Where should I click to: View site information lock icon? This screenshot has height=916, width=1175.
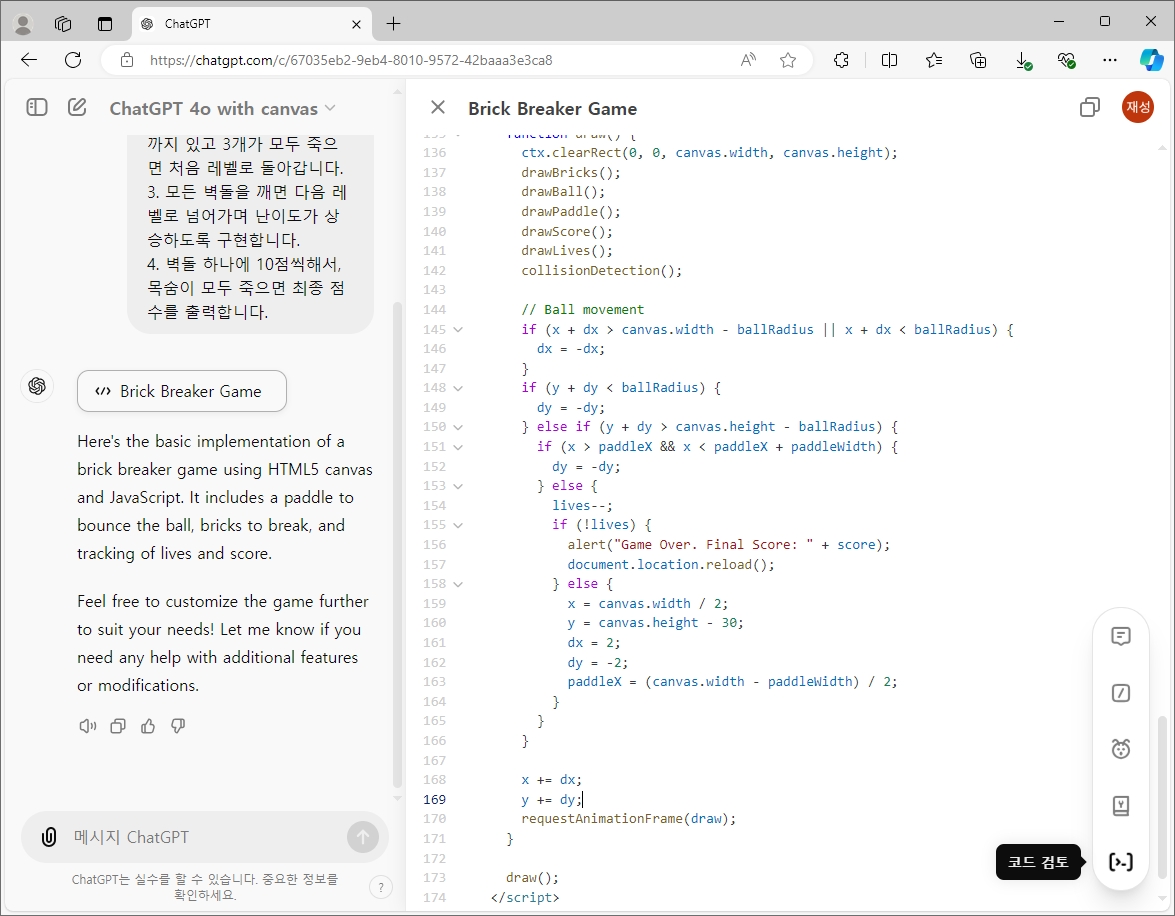point(127,60)
